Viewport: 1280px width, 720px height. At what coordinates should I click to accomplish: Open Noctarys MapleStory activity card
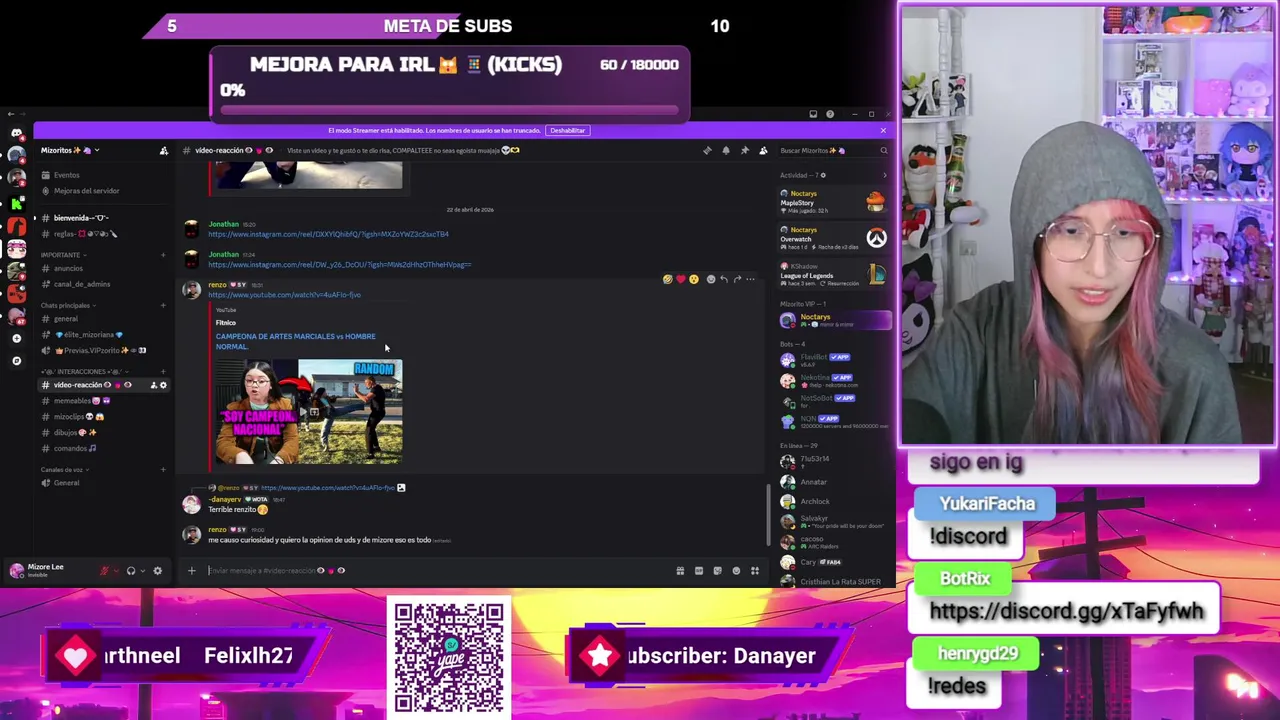(x=834, y=202)
